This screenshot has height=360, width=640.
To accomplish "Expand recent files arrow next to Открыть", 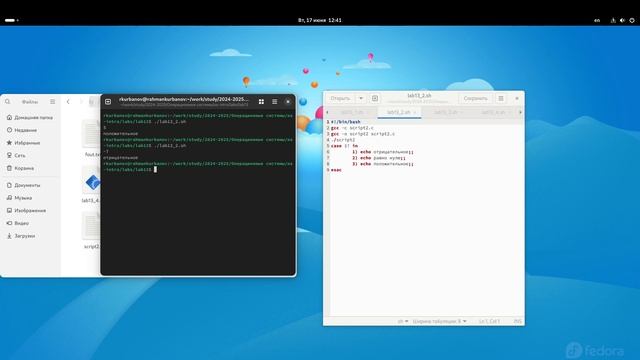I will tap(361, 98).
